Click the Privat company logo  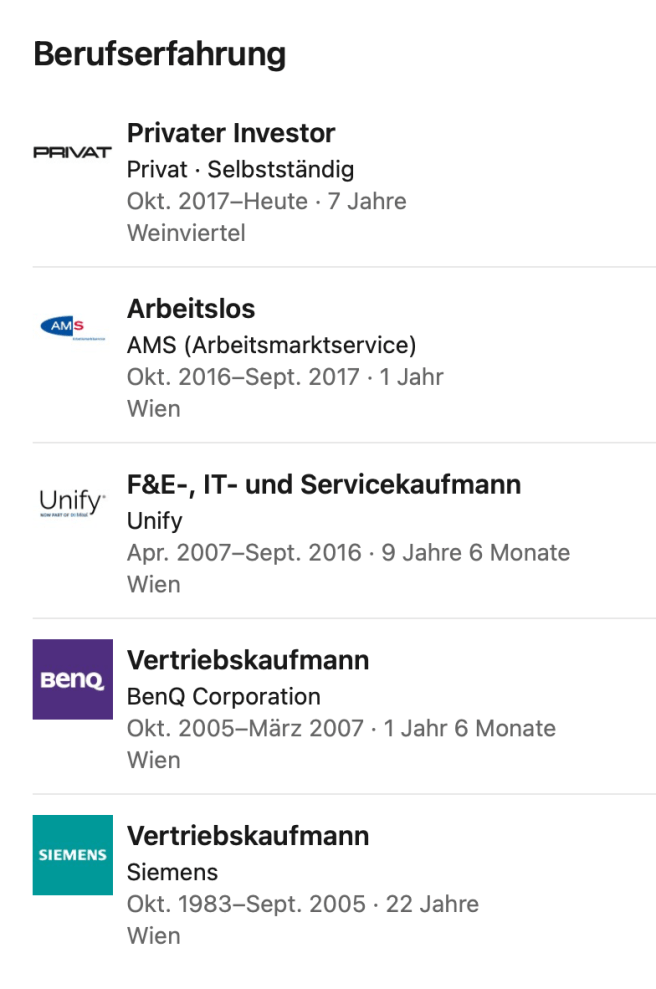tap(72, 152)
